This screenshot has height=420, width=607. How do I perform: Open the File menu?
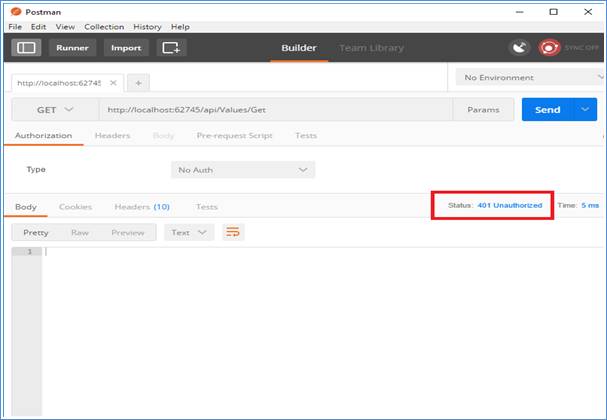[x=15, y=27]
